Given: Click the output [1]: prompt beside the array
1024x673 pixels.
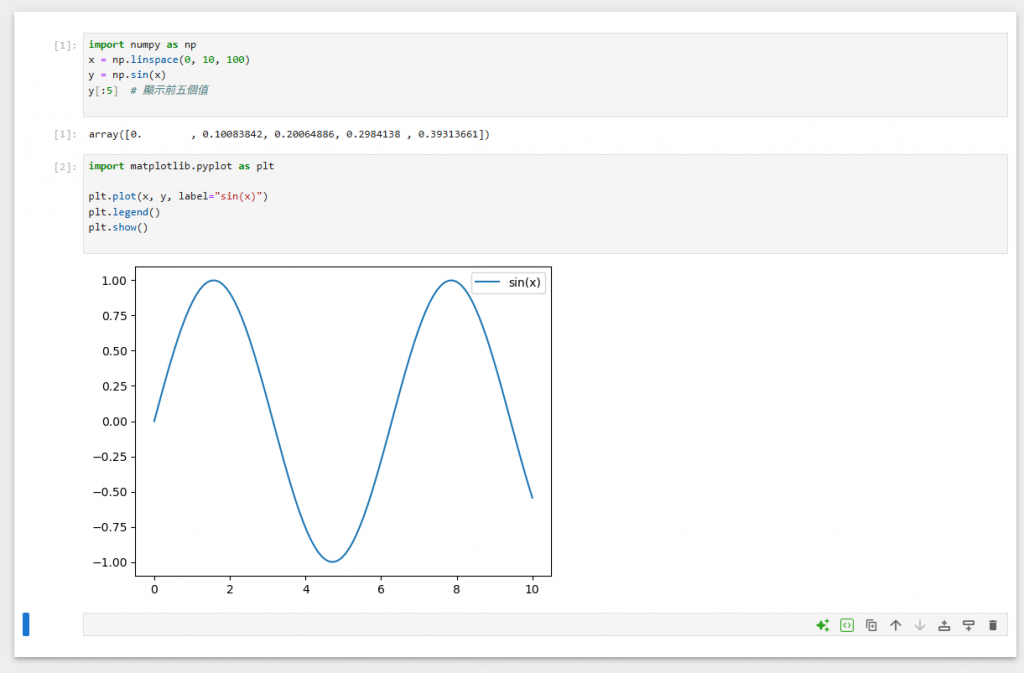Looking at the screenshot, I should [65, 134].
